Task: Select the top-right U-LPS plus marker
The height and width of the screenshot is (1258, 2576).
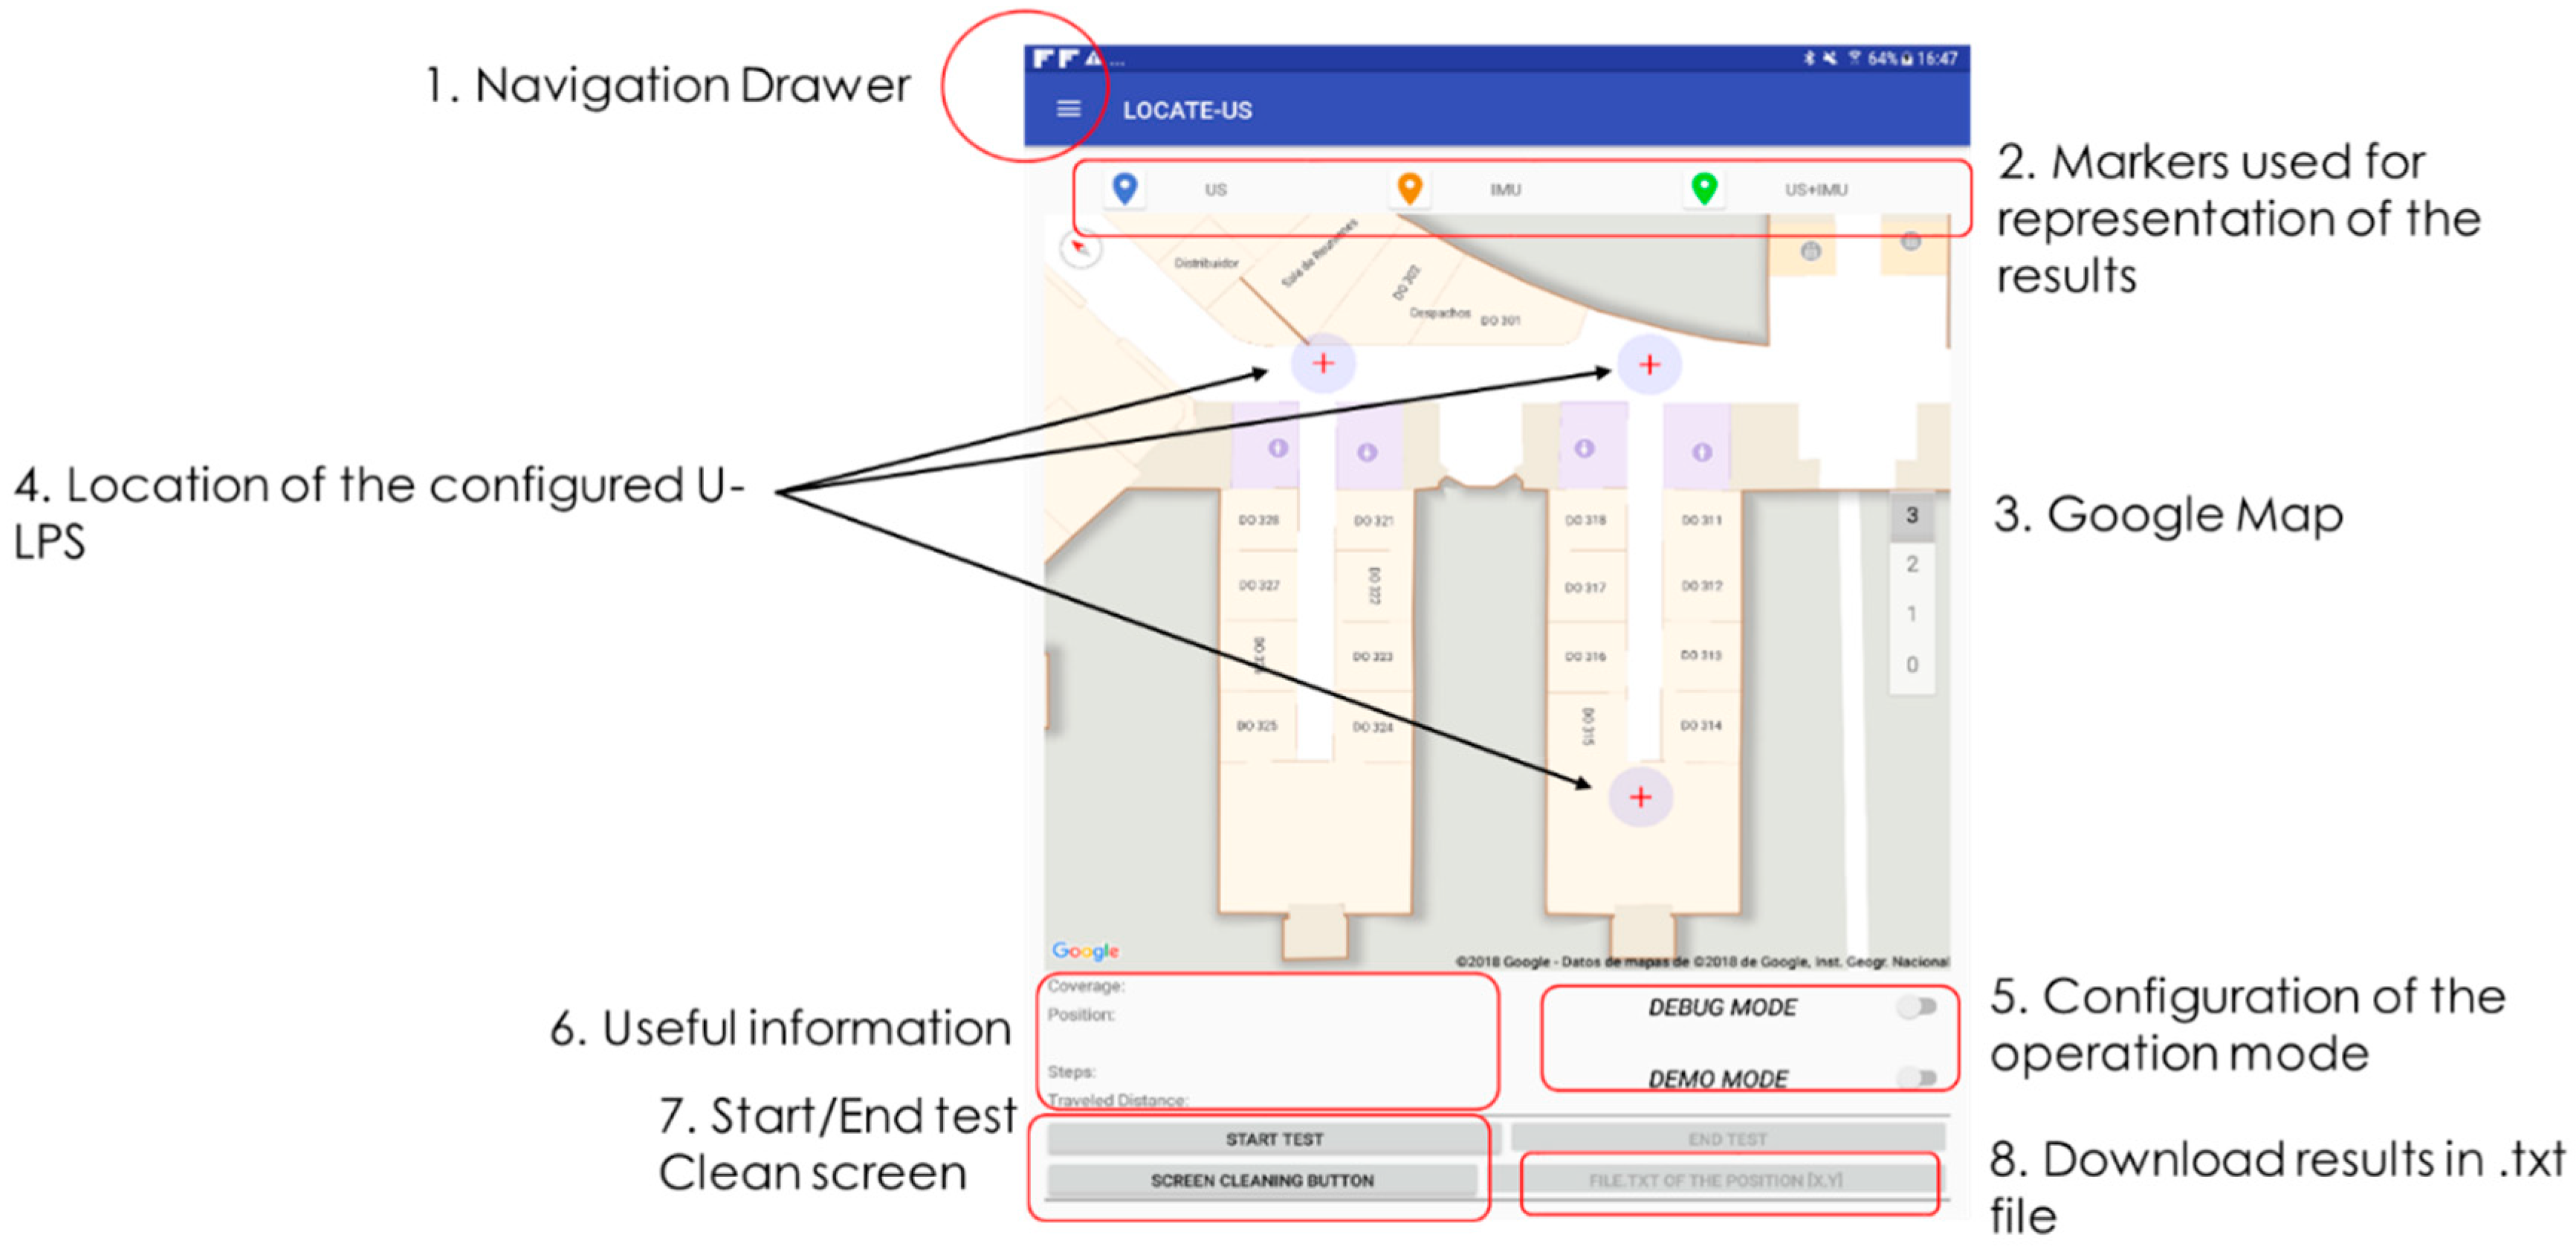Action: pos(1650,365)
